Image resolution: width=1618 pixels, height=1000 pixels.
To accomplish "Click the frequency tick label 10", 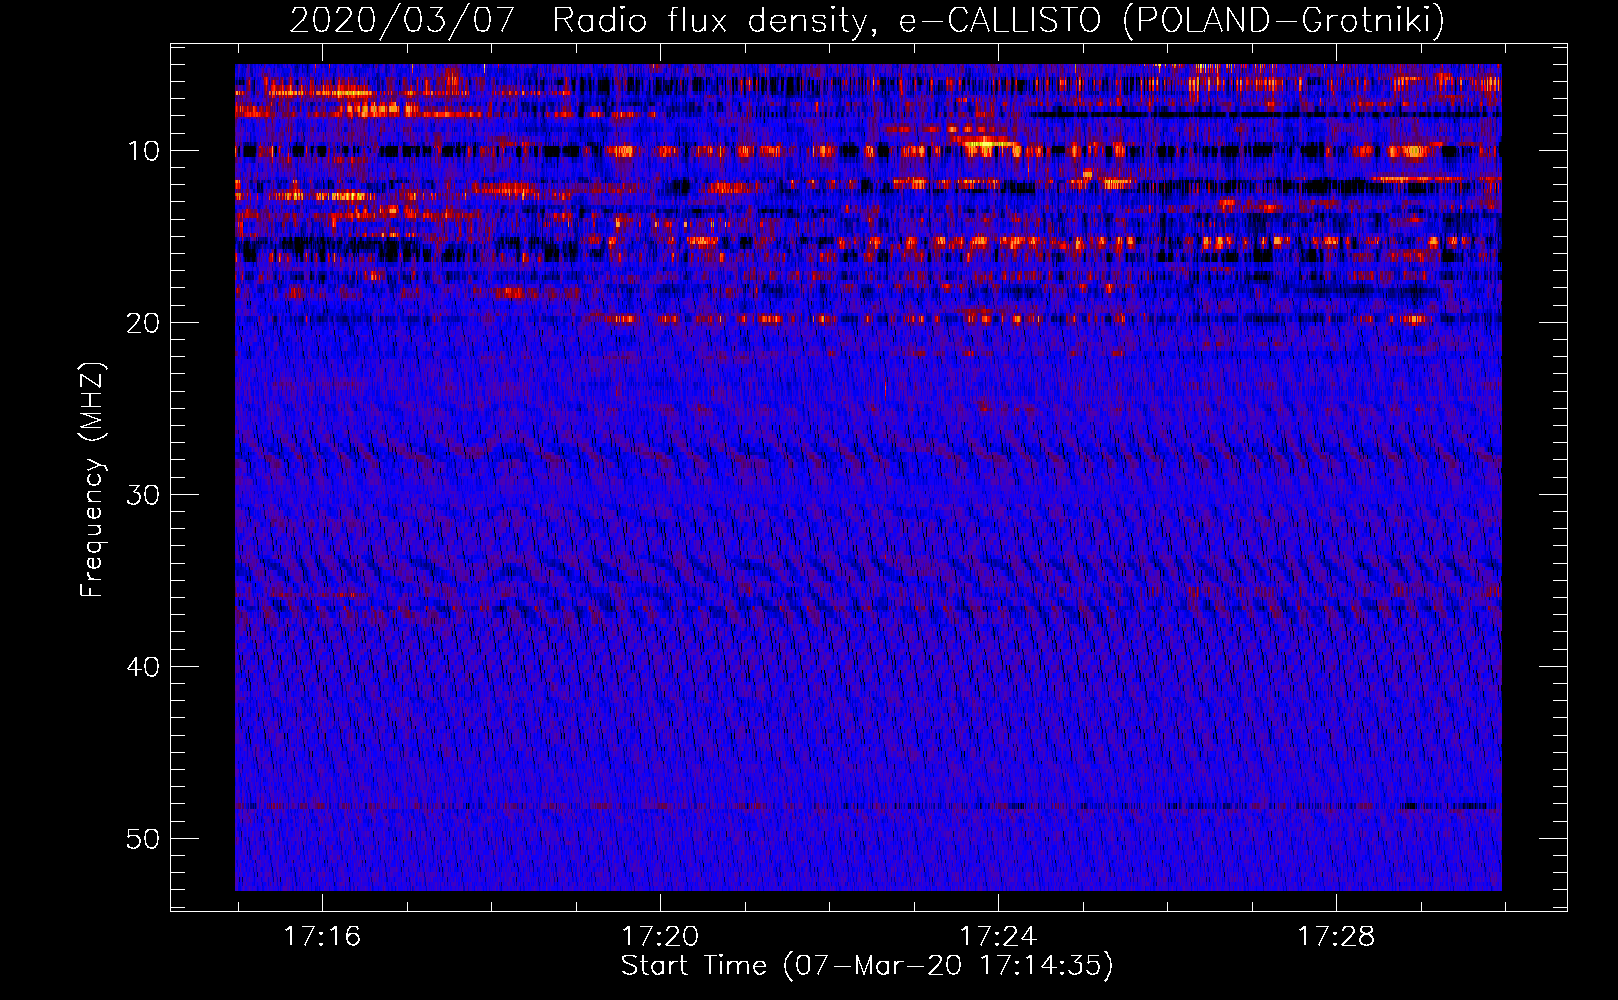I will click(x=144, y=151).
